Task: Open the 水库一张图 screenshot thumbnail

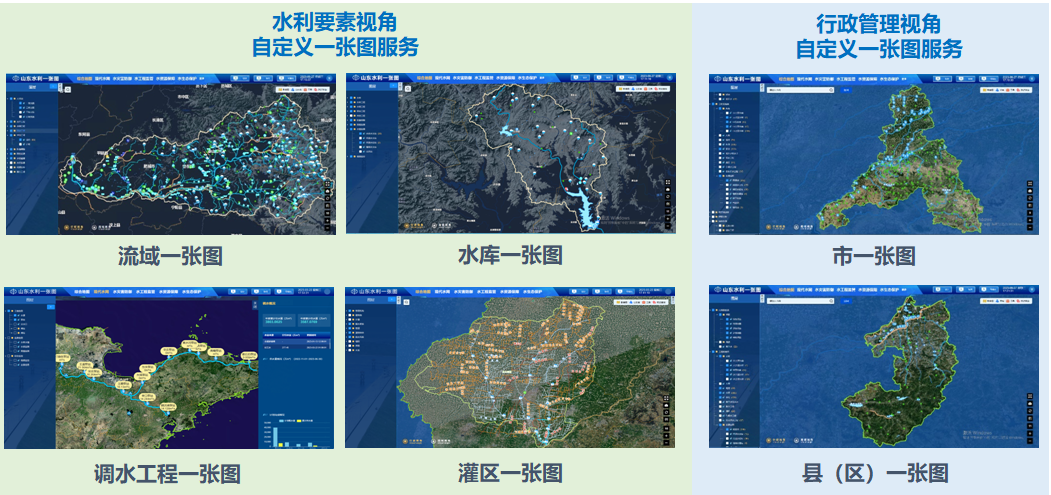Action: pos(511,153)
